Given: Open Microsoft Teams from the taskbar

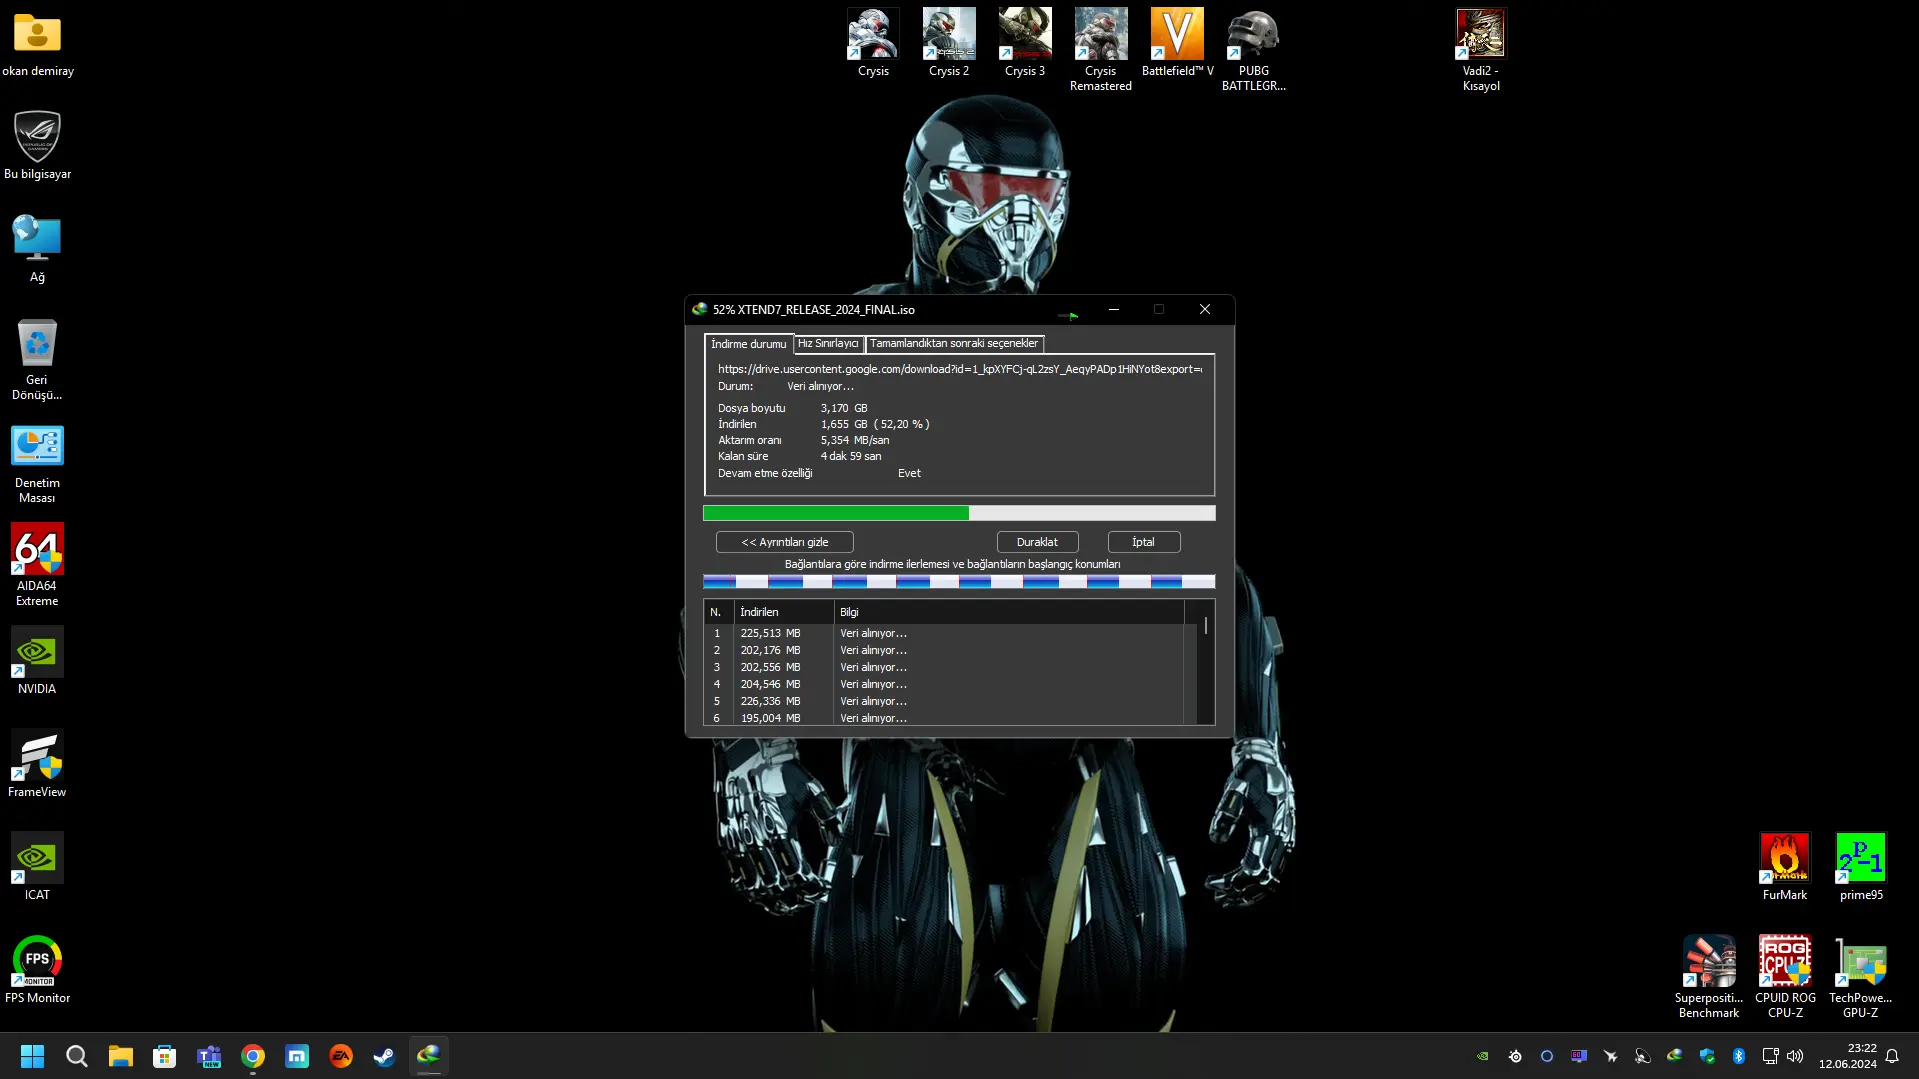Looking at the screenshot, I should pyautogui.click(x=209, y=1056).
